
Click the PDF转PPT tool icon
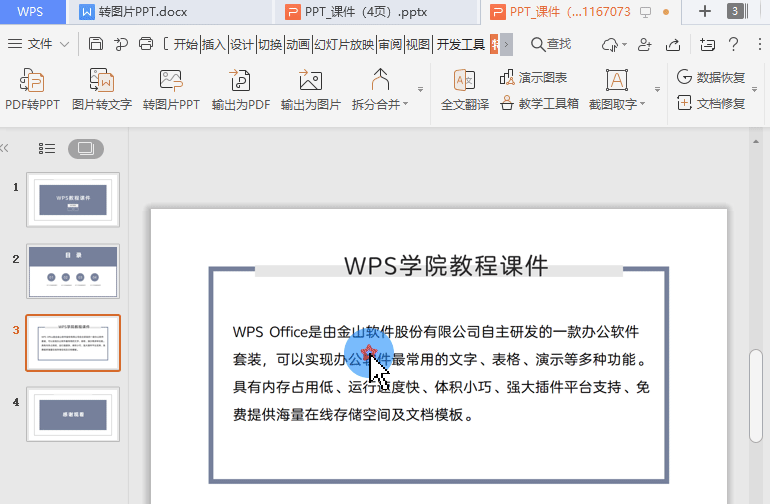32,81
